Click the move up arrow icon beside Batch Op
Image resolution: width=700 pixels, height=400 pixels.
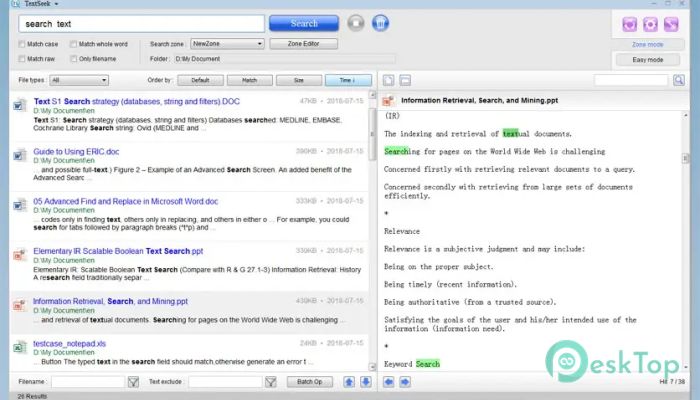click(349, 381)
